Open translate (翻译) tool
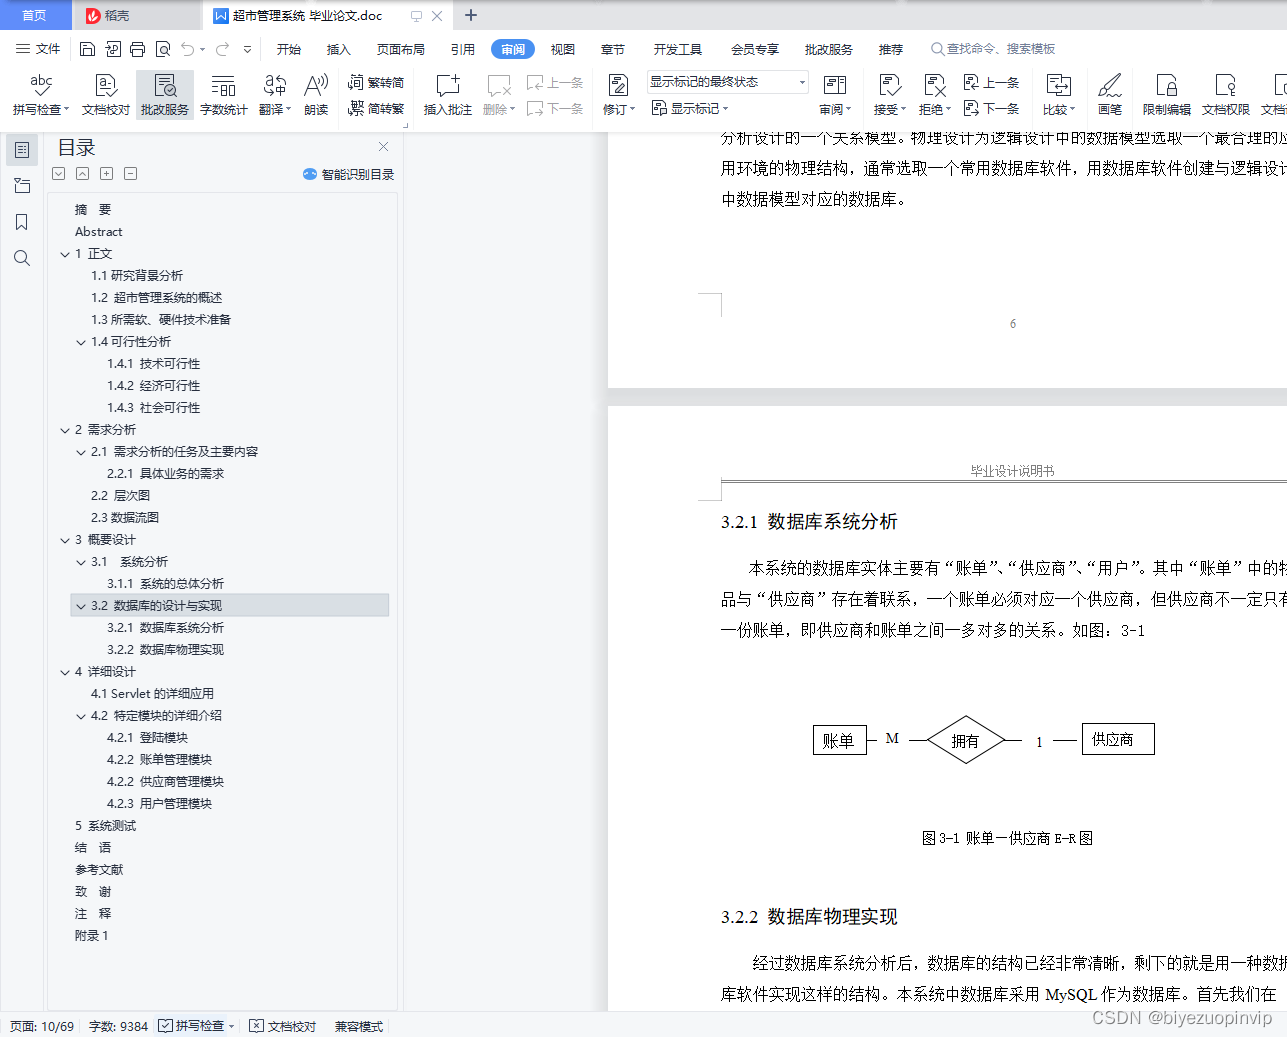The width and height of the screenshot is (1287, 1037). pyautogui.click(x=274, y=95)
